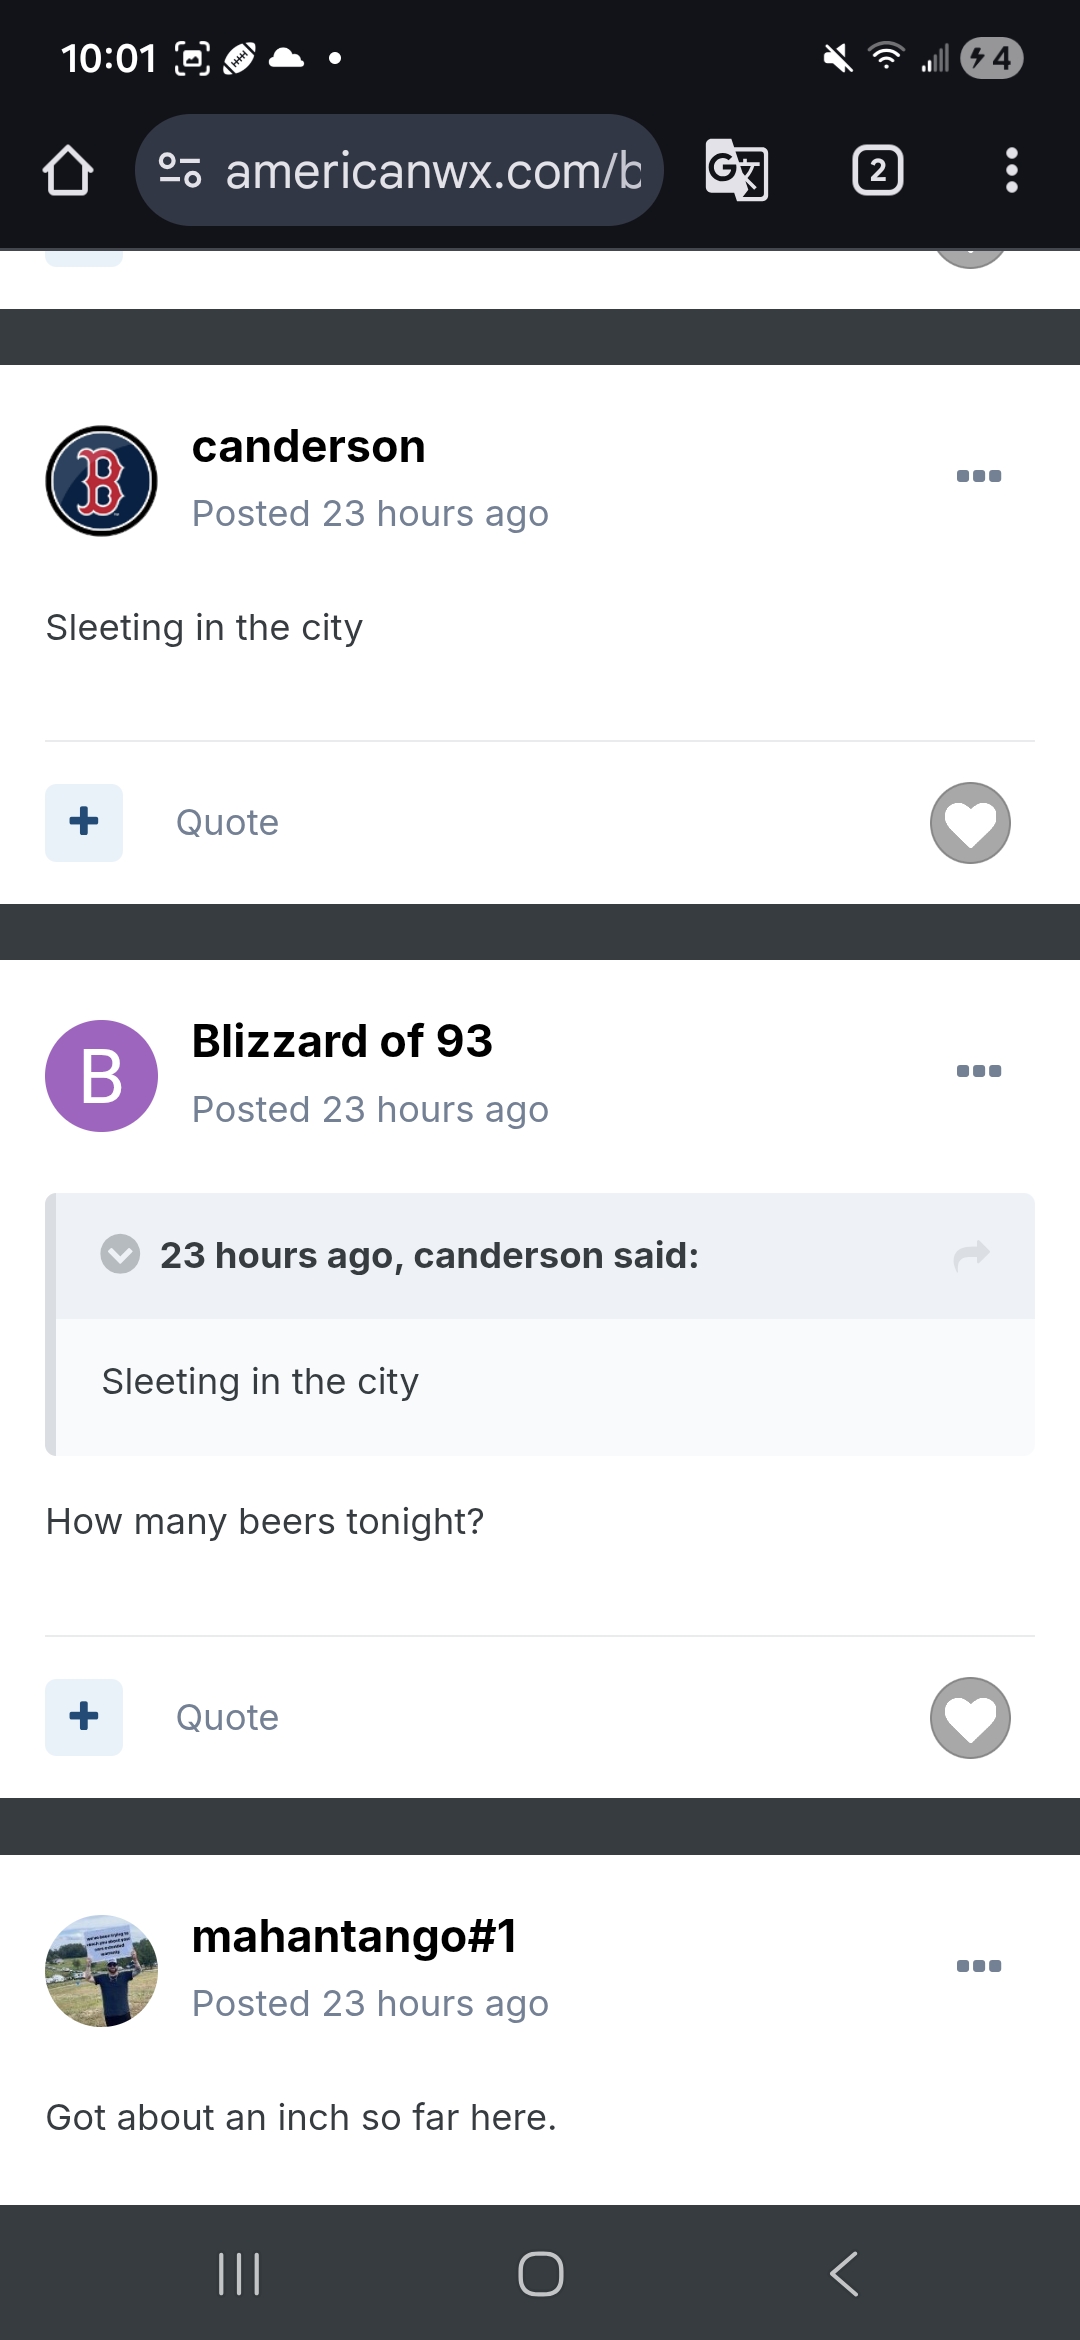This screenshot has height=2340, width=1080.
Task: Collapse the quoted canderson message
Action: (x=120, y=1254)
